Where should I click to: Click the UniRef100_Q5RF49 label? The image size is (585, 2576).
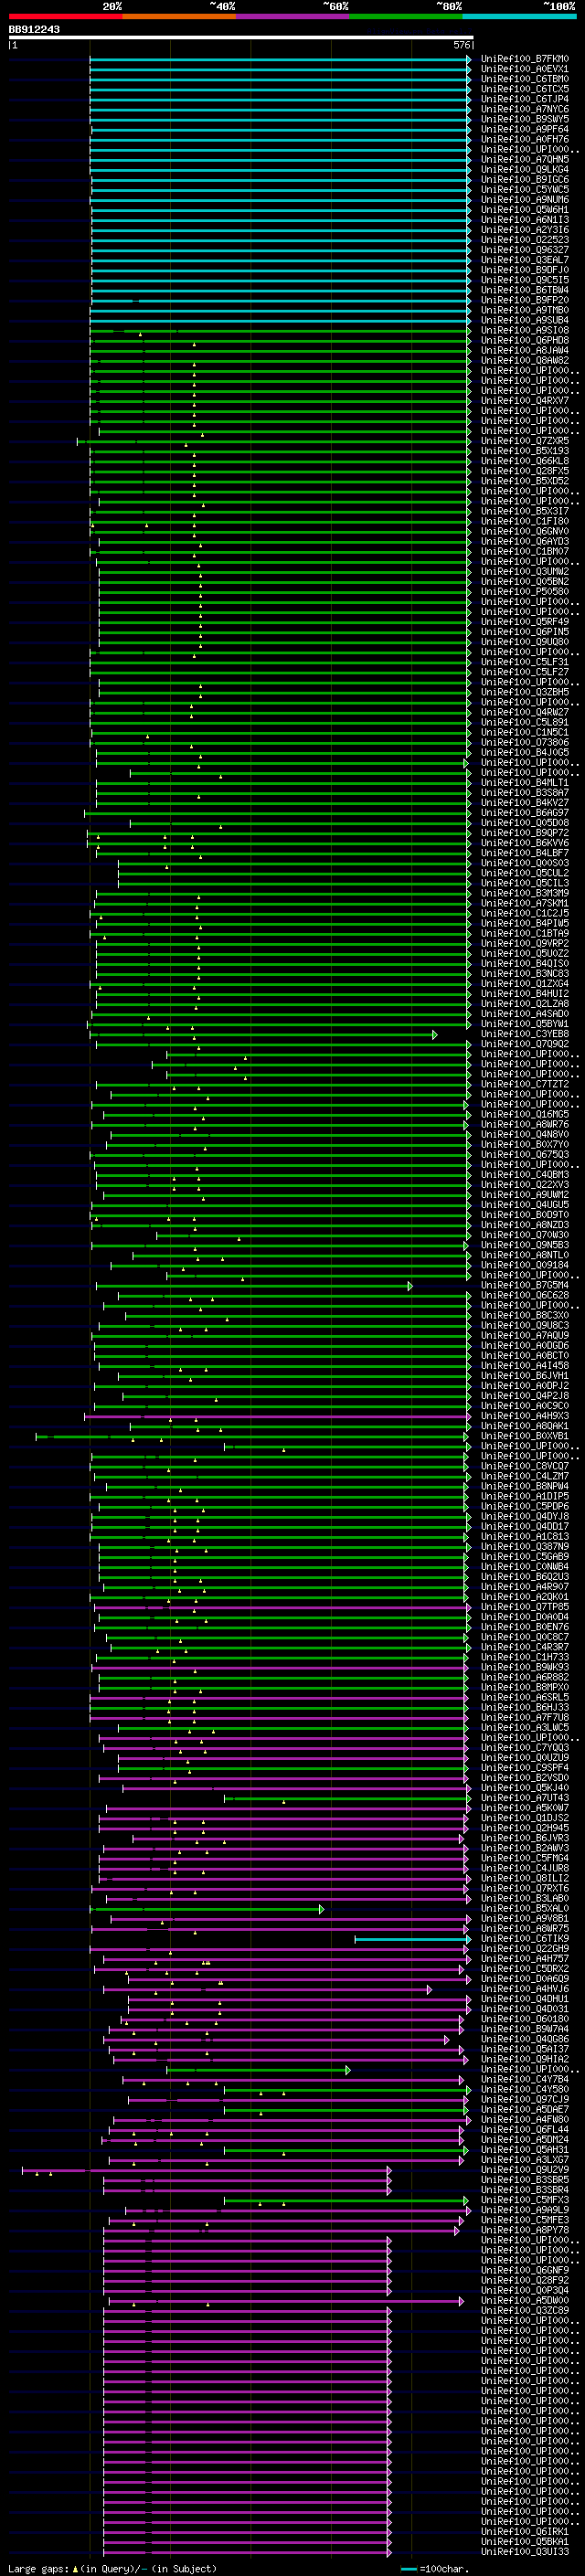coord(525,622)
